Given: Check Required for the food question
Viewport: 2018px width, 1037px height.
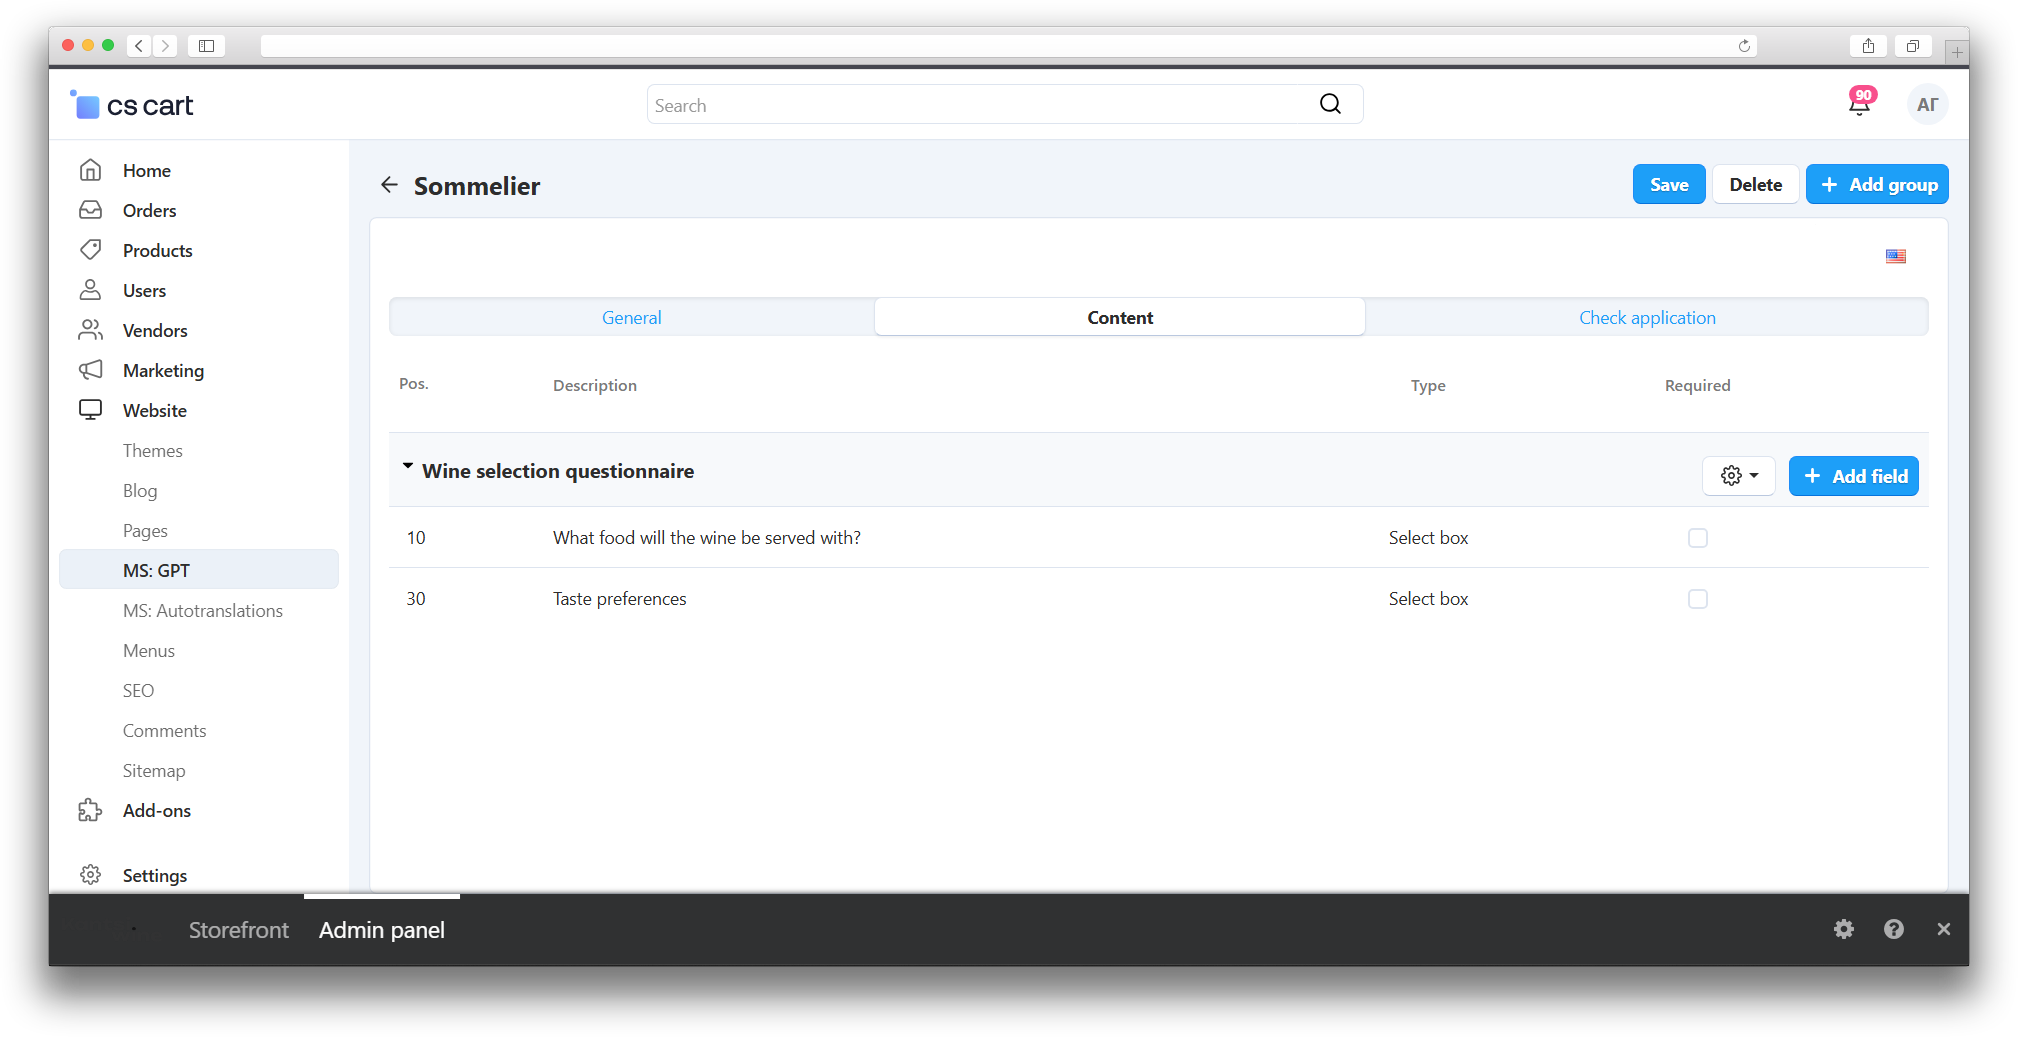Looking at the screenshot, I should (1698, 538).
